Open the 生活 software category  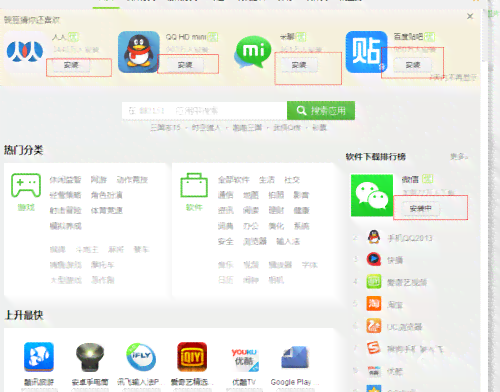(x=267, y=180)
